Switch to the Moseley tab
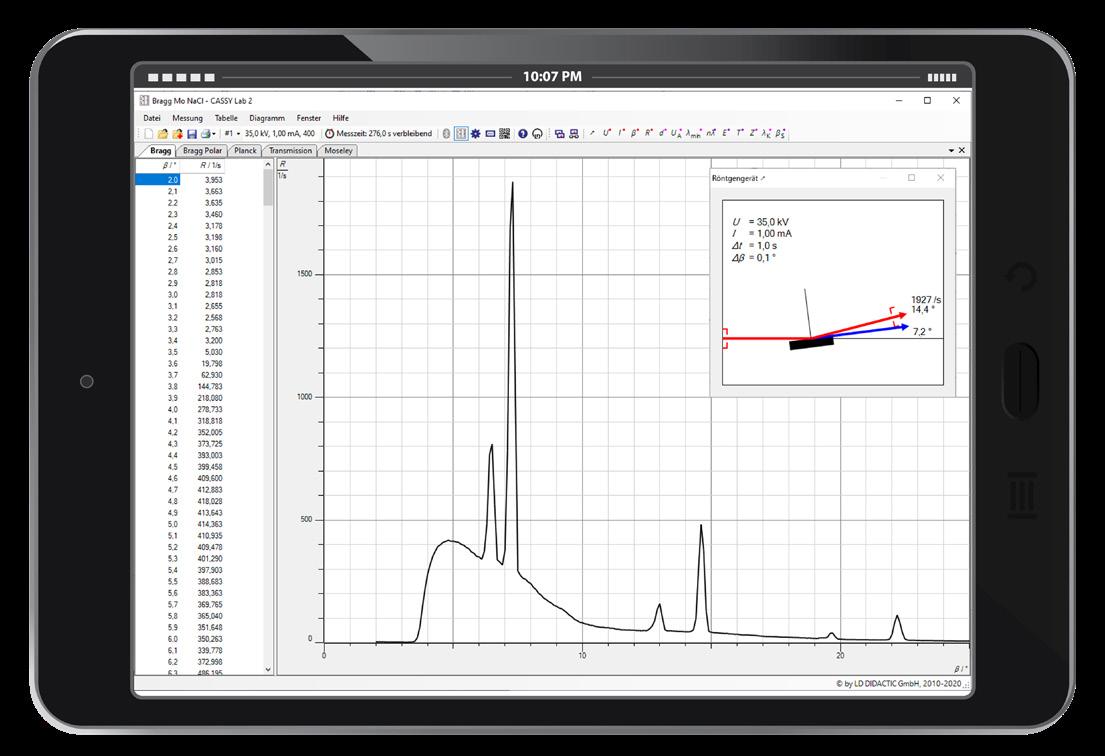This screenshot has width=1105, height=756. coord(339,150)
